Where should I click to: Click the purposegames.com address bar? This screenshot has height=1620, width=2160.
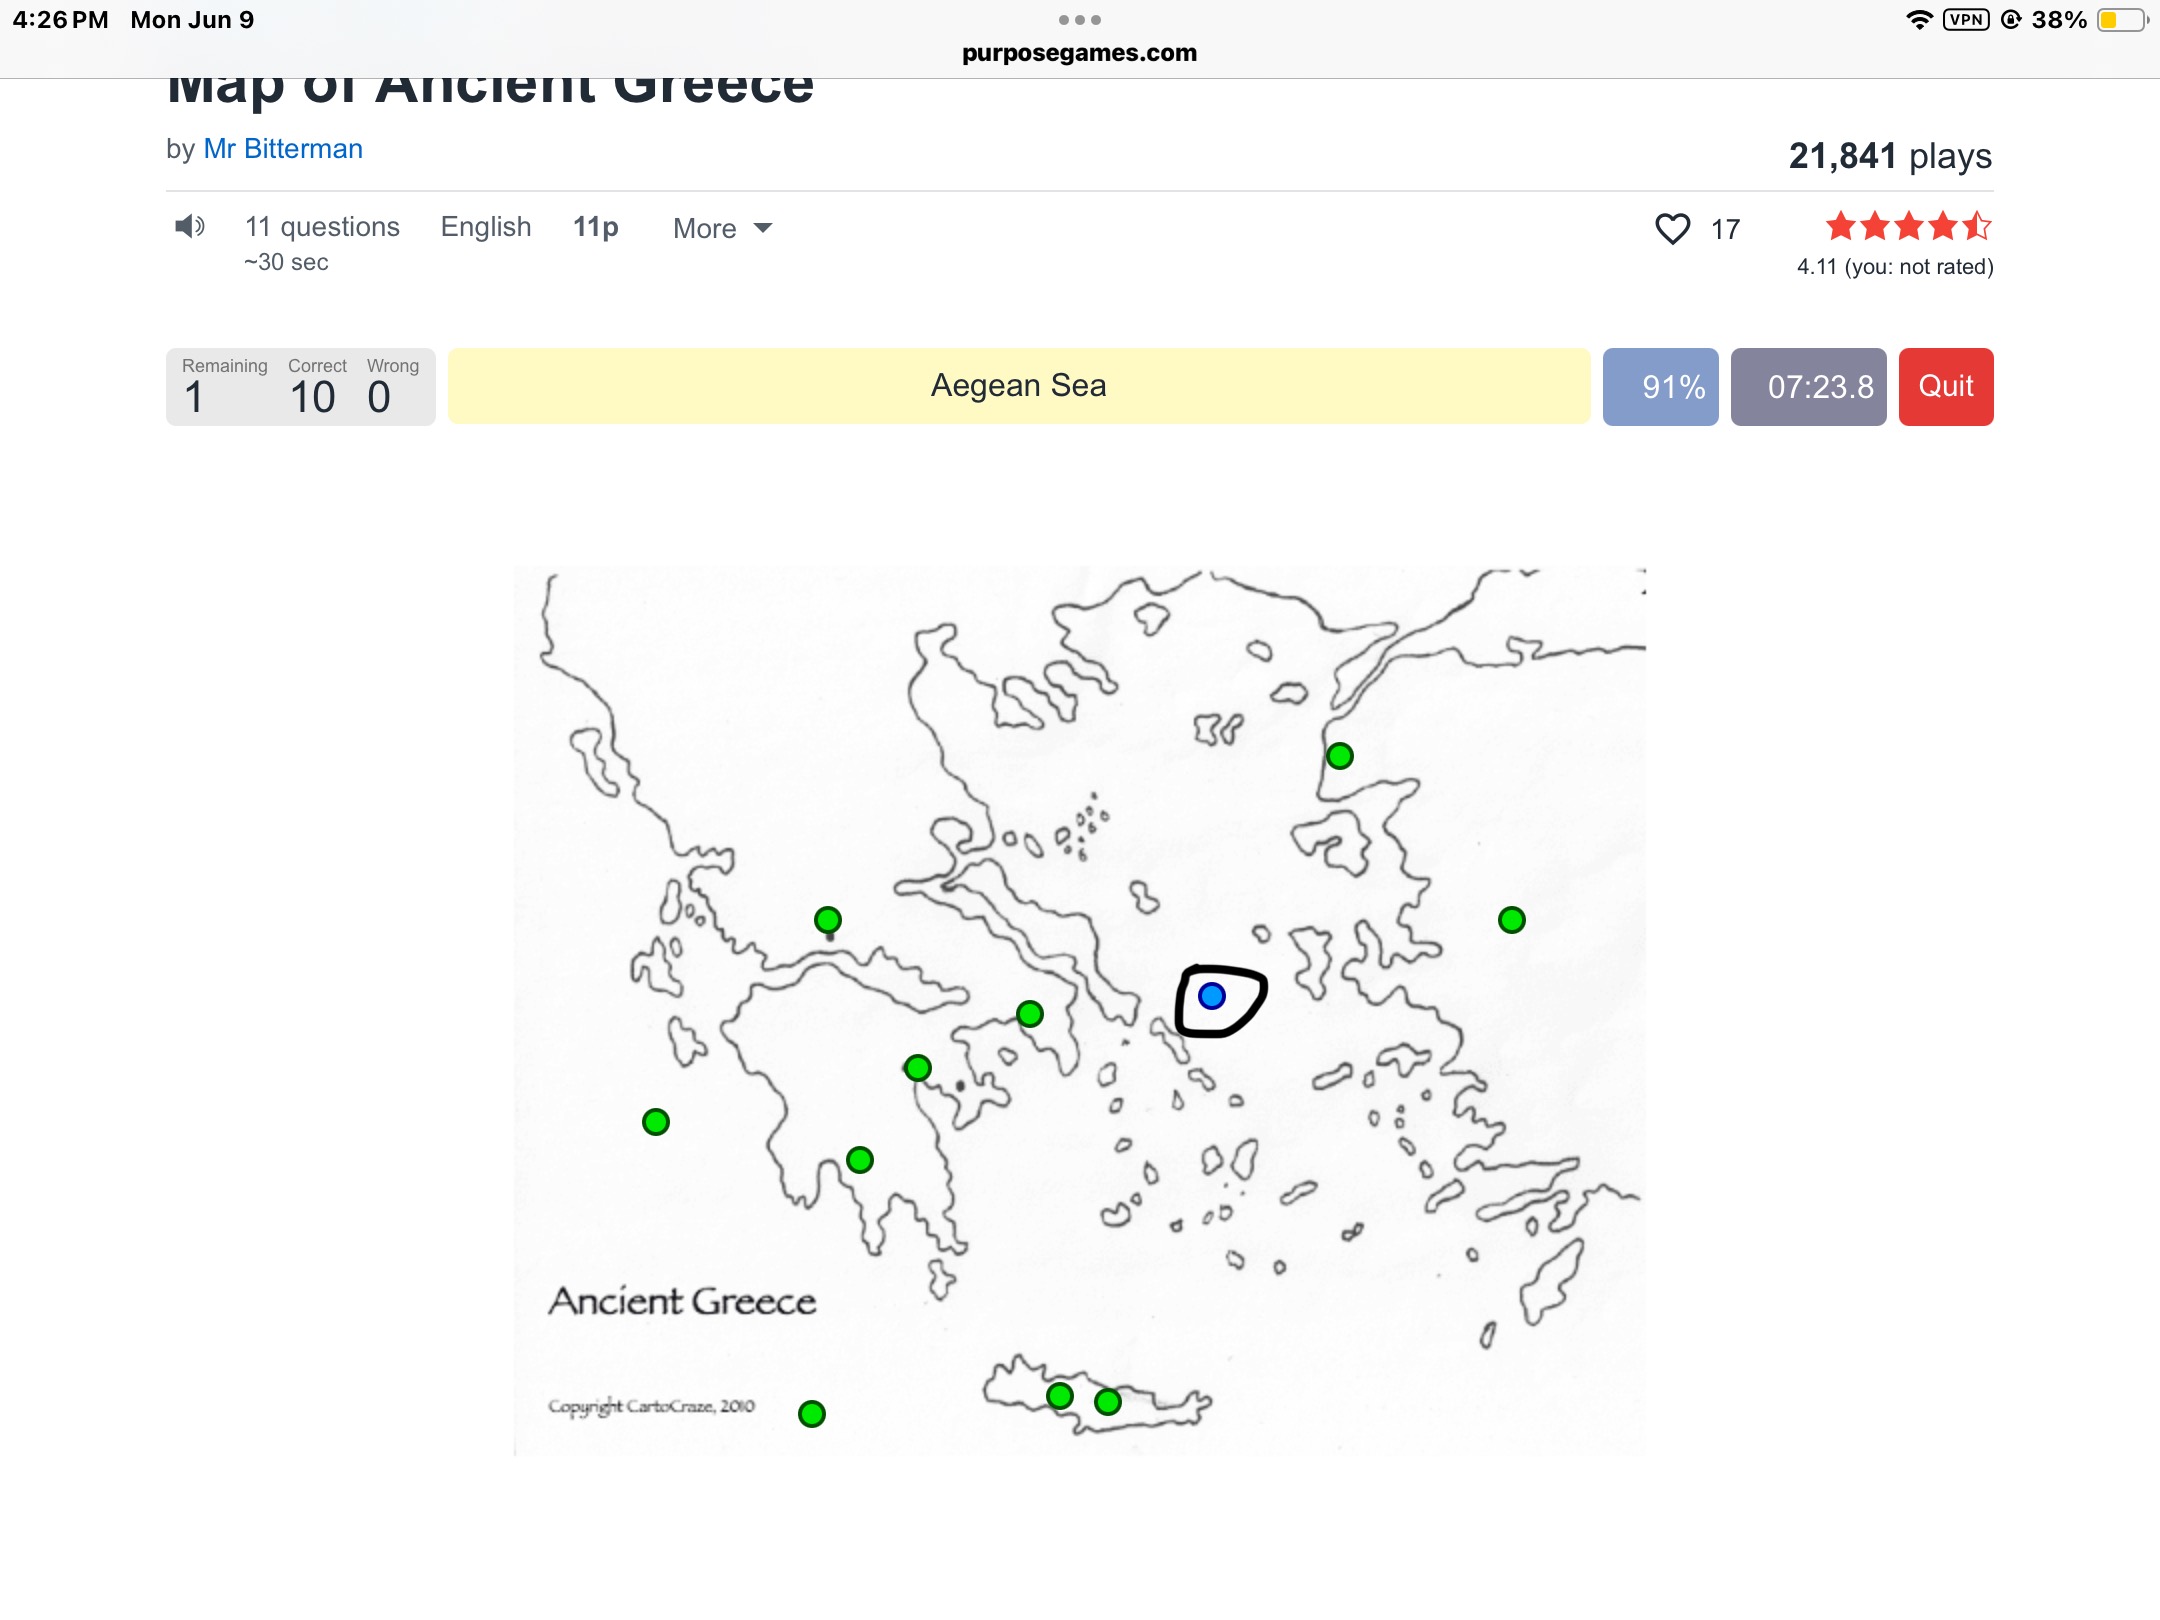[1079, 53]
